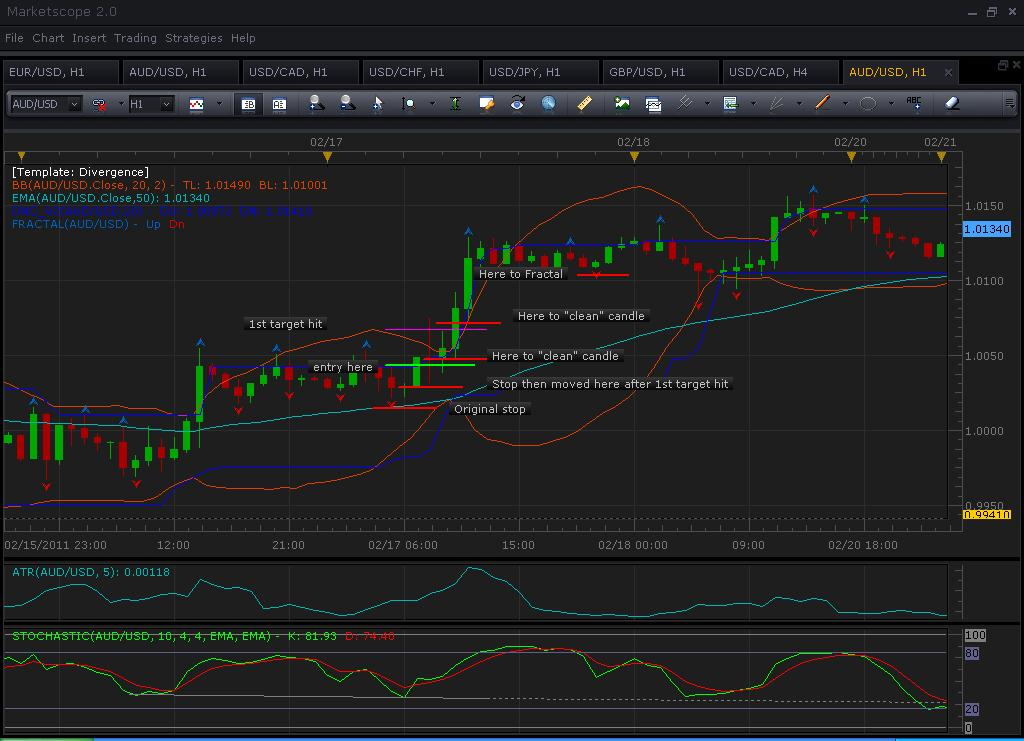
Task: Click the yellow 0.99410 price label
Action: click(987, 514)
